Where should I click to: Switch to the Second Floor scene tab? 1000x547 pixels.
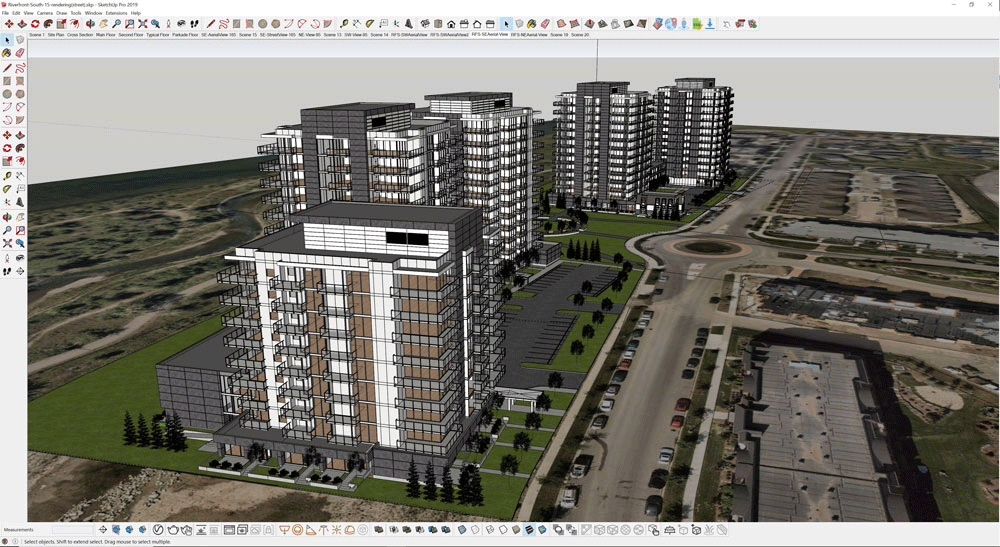pyautogui.click(x=131, y=34)
